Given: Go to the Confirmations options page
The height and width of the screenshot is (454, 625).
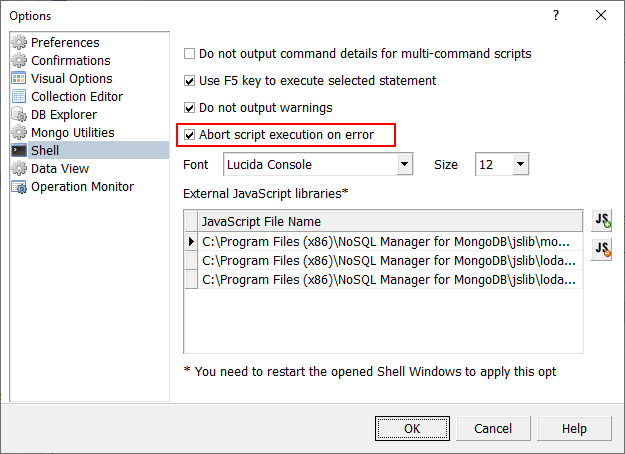Looking at the screenshot, I should 71,61.
